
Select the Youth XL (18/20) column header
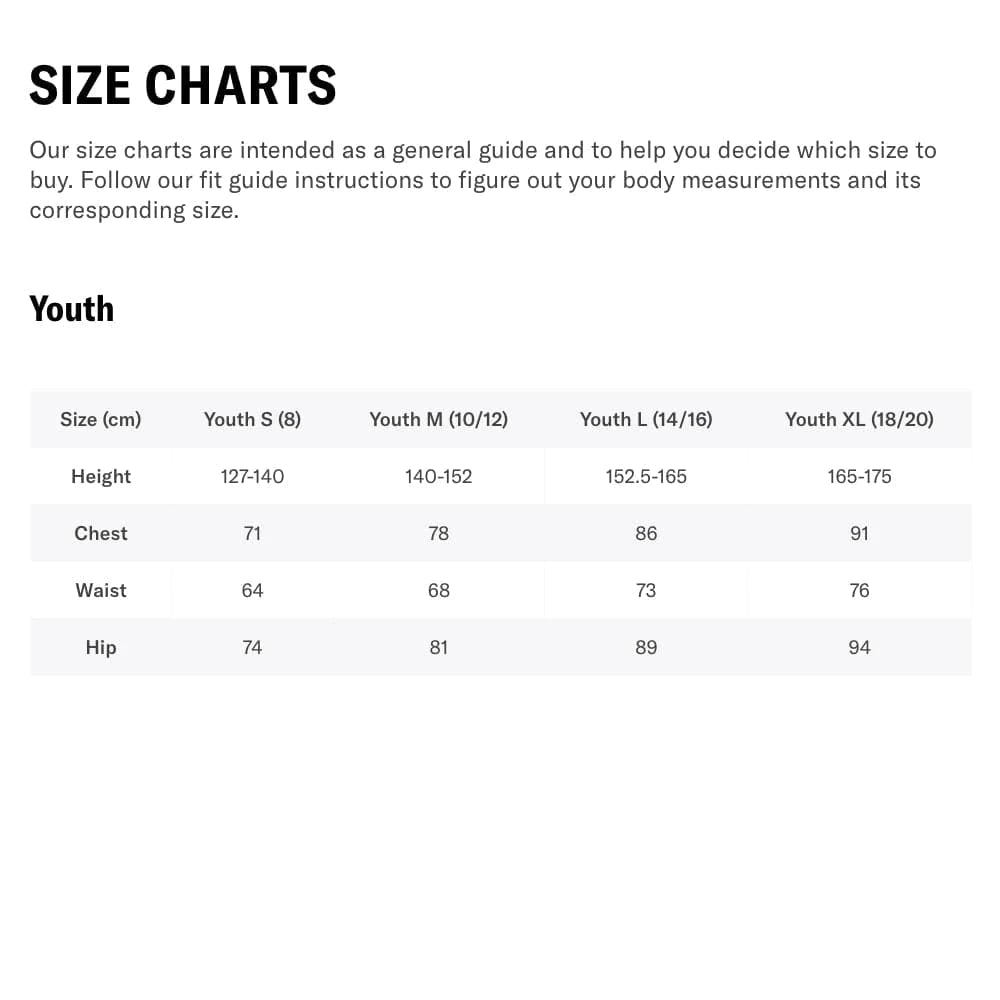pos(859,419)
